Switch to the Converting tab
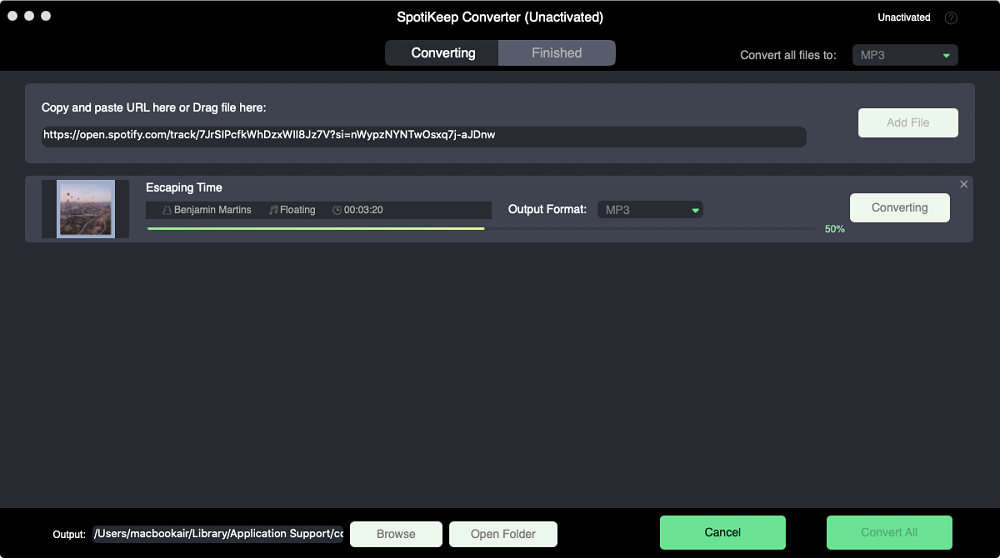Image resolution: width=1000 pixels, height=558 pixels. 442,53
